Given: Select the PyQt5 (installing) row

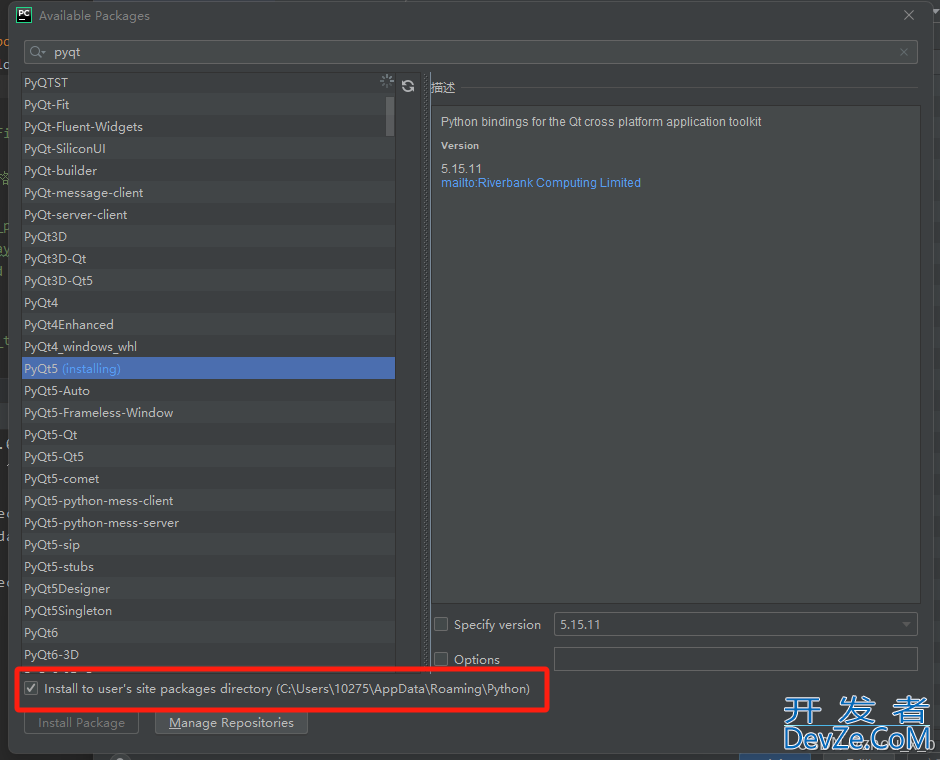Looking at the screenshot, I should pos(208,369).
